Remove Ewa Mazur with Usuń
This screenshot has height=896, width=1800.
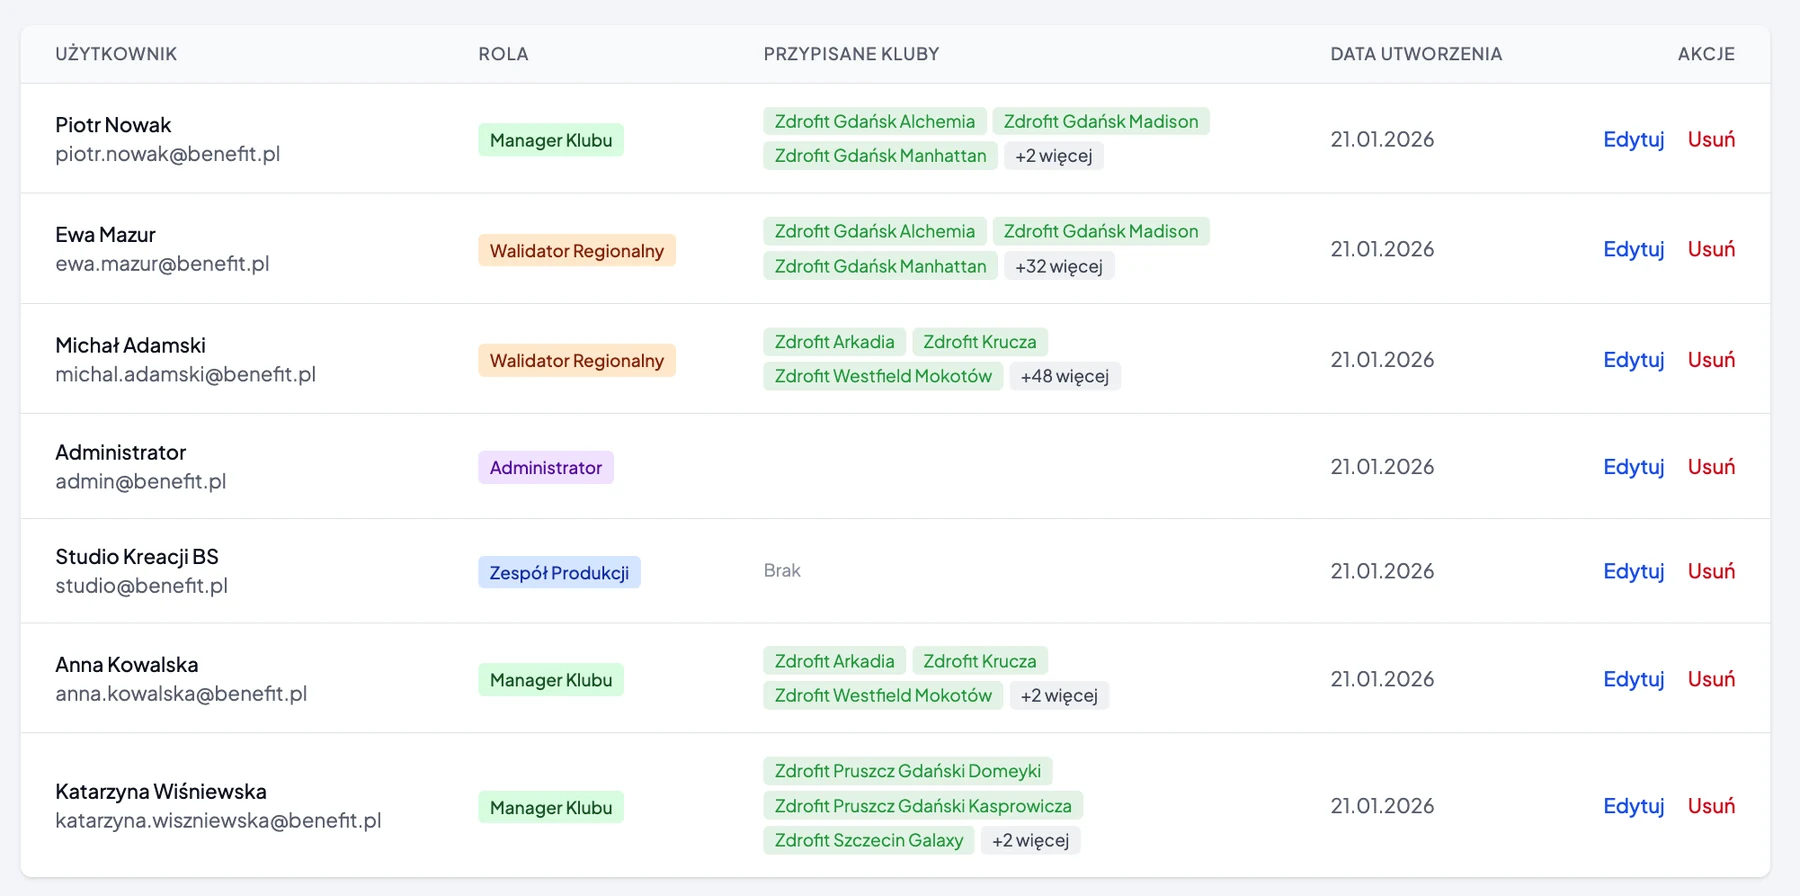click(1711, 249)
